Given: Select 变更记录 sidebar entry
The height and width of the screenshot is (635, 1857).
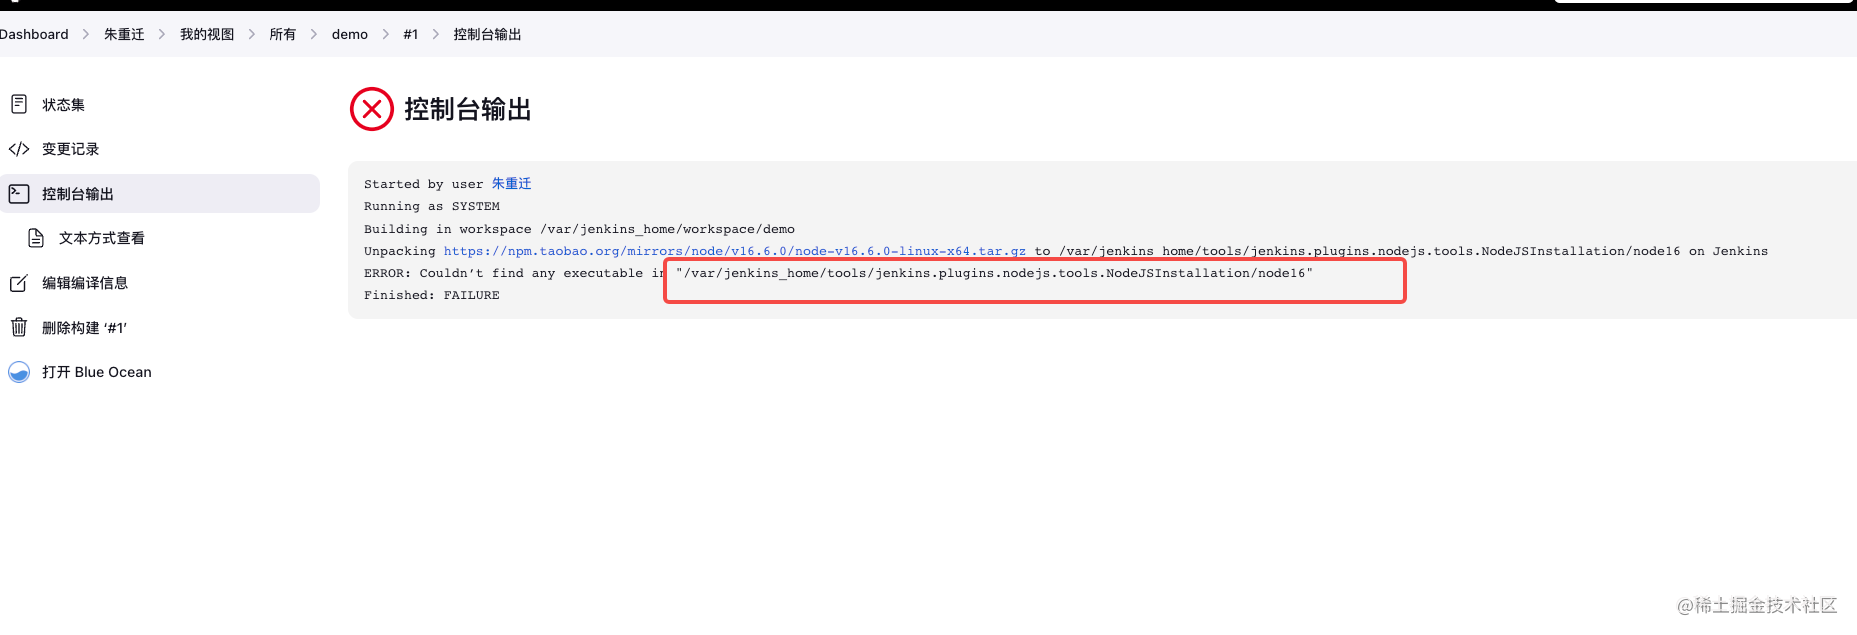Looking at the screenshot, I should [x=70, y=149].
